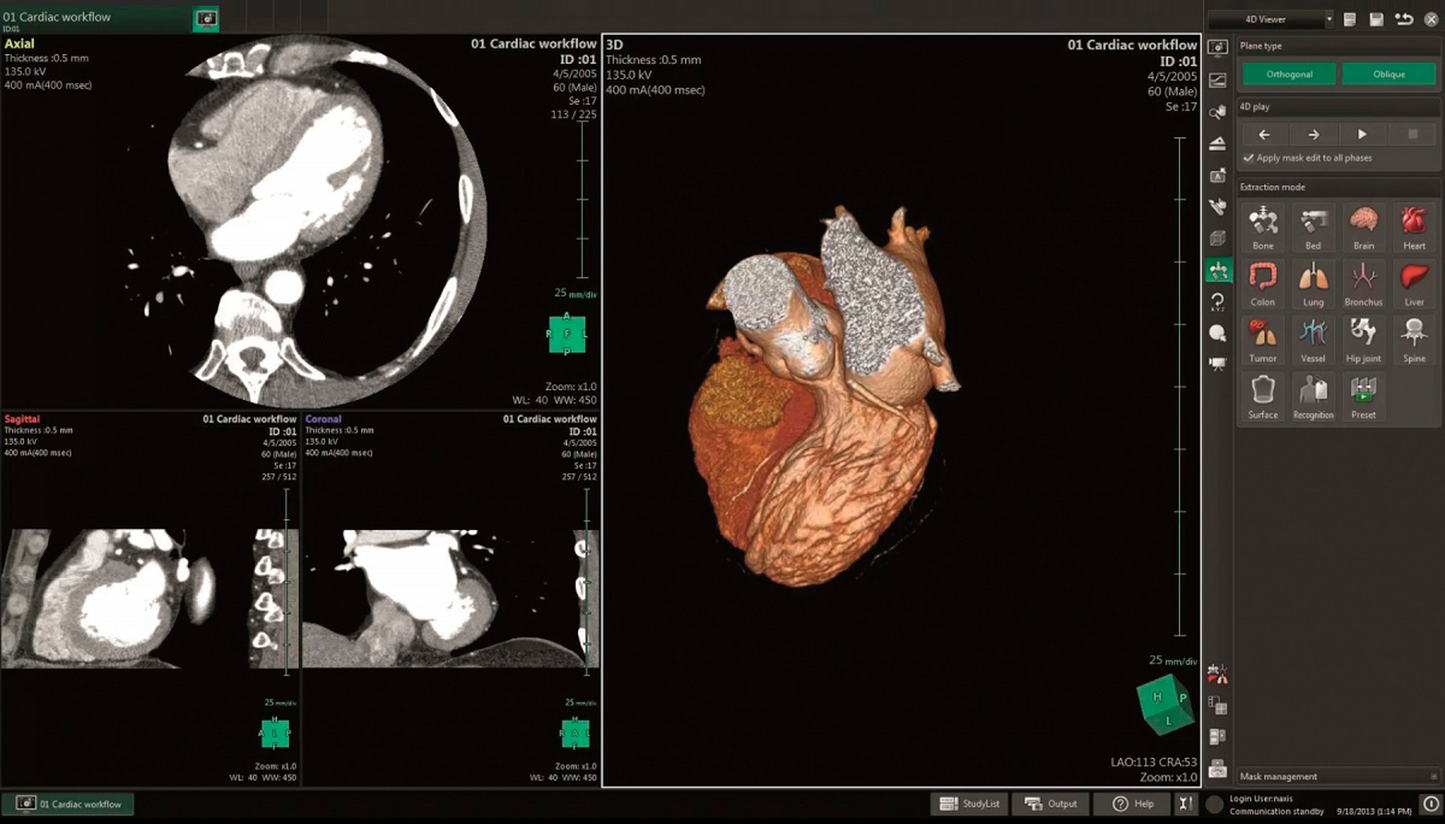The height and width of the screenshot is (824, 1445).
Task: Open the Recognition extraction tool
Action: point(1313,396)
